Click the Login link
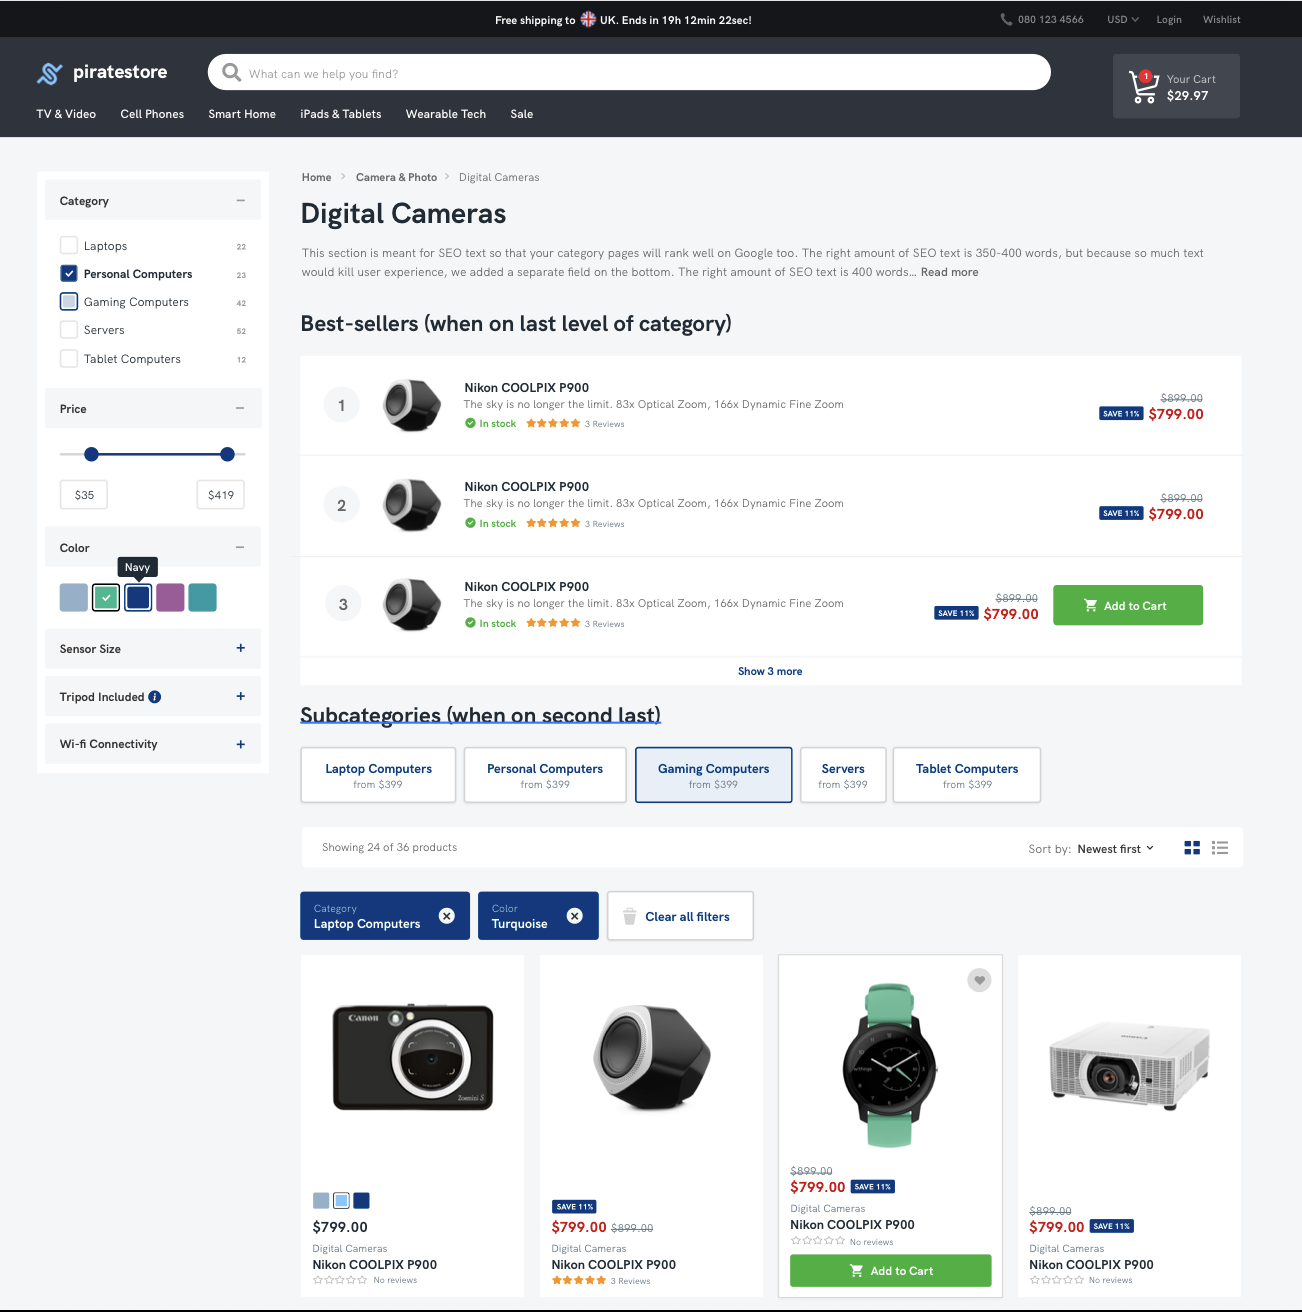 click(x=1169, y=19)
